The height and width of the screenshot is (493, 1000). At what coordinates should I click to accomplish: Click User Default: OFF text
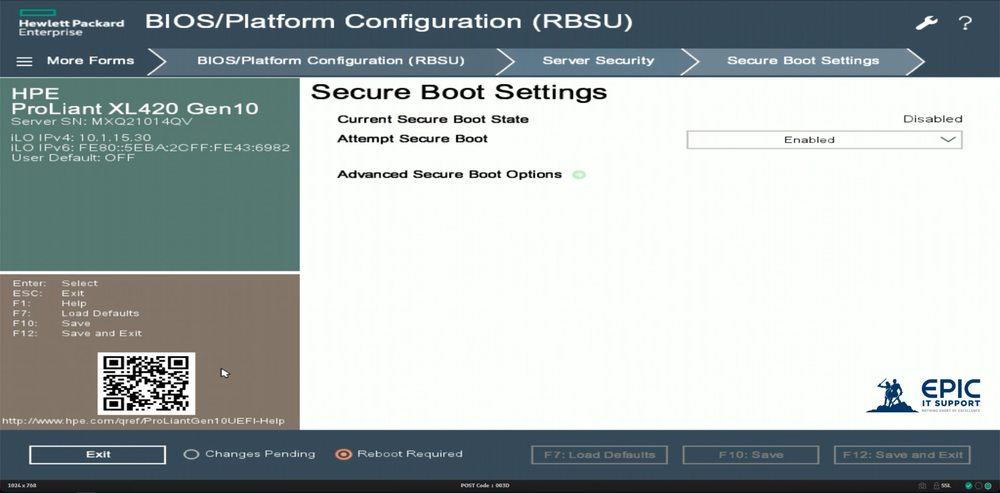click(x=73, y=158)
